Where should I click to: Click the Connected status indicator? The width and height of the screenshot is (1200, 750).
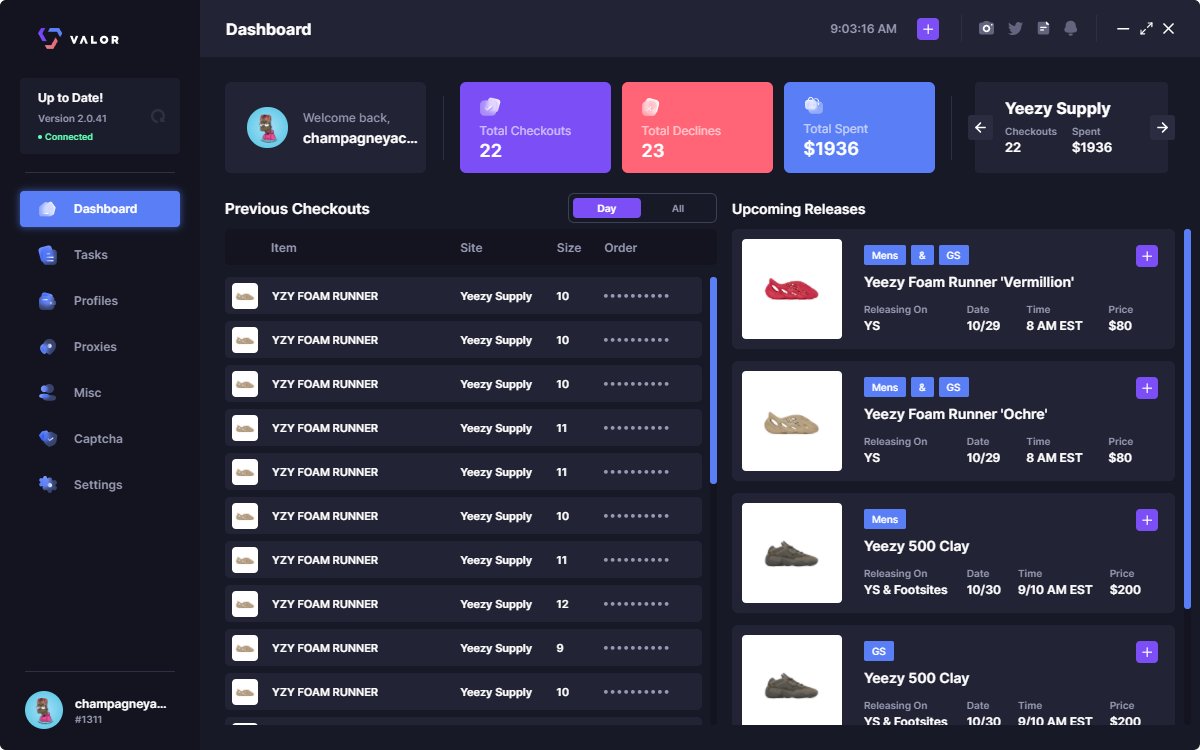coord(65,137)
